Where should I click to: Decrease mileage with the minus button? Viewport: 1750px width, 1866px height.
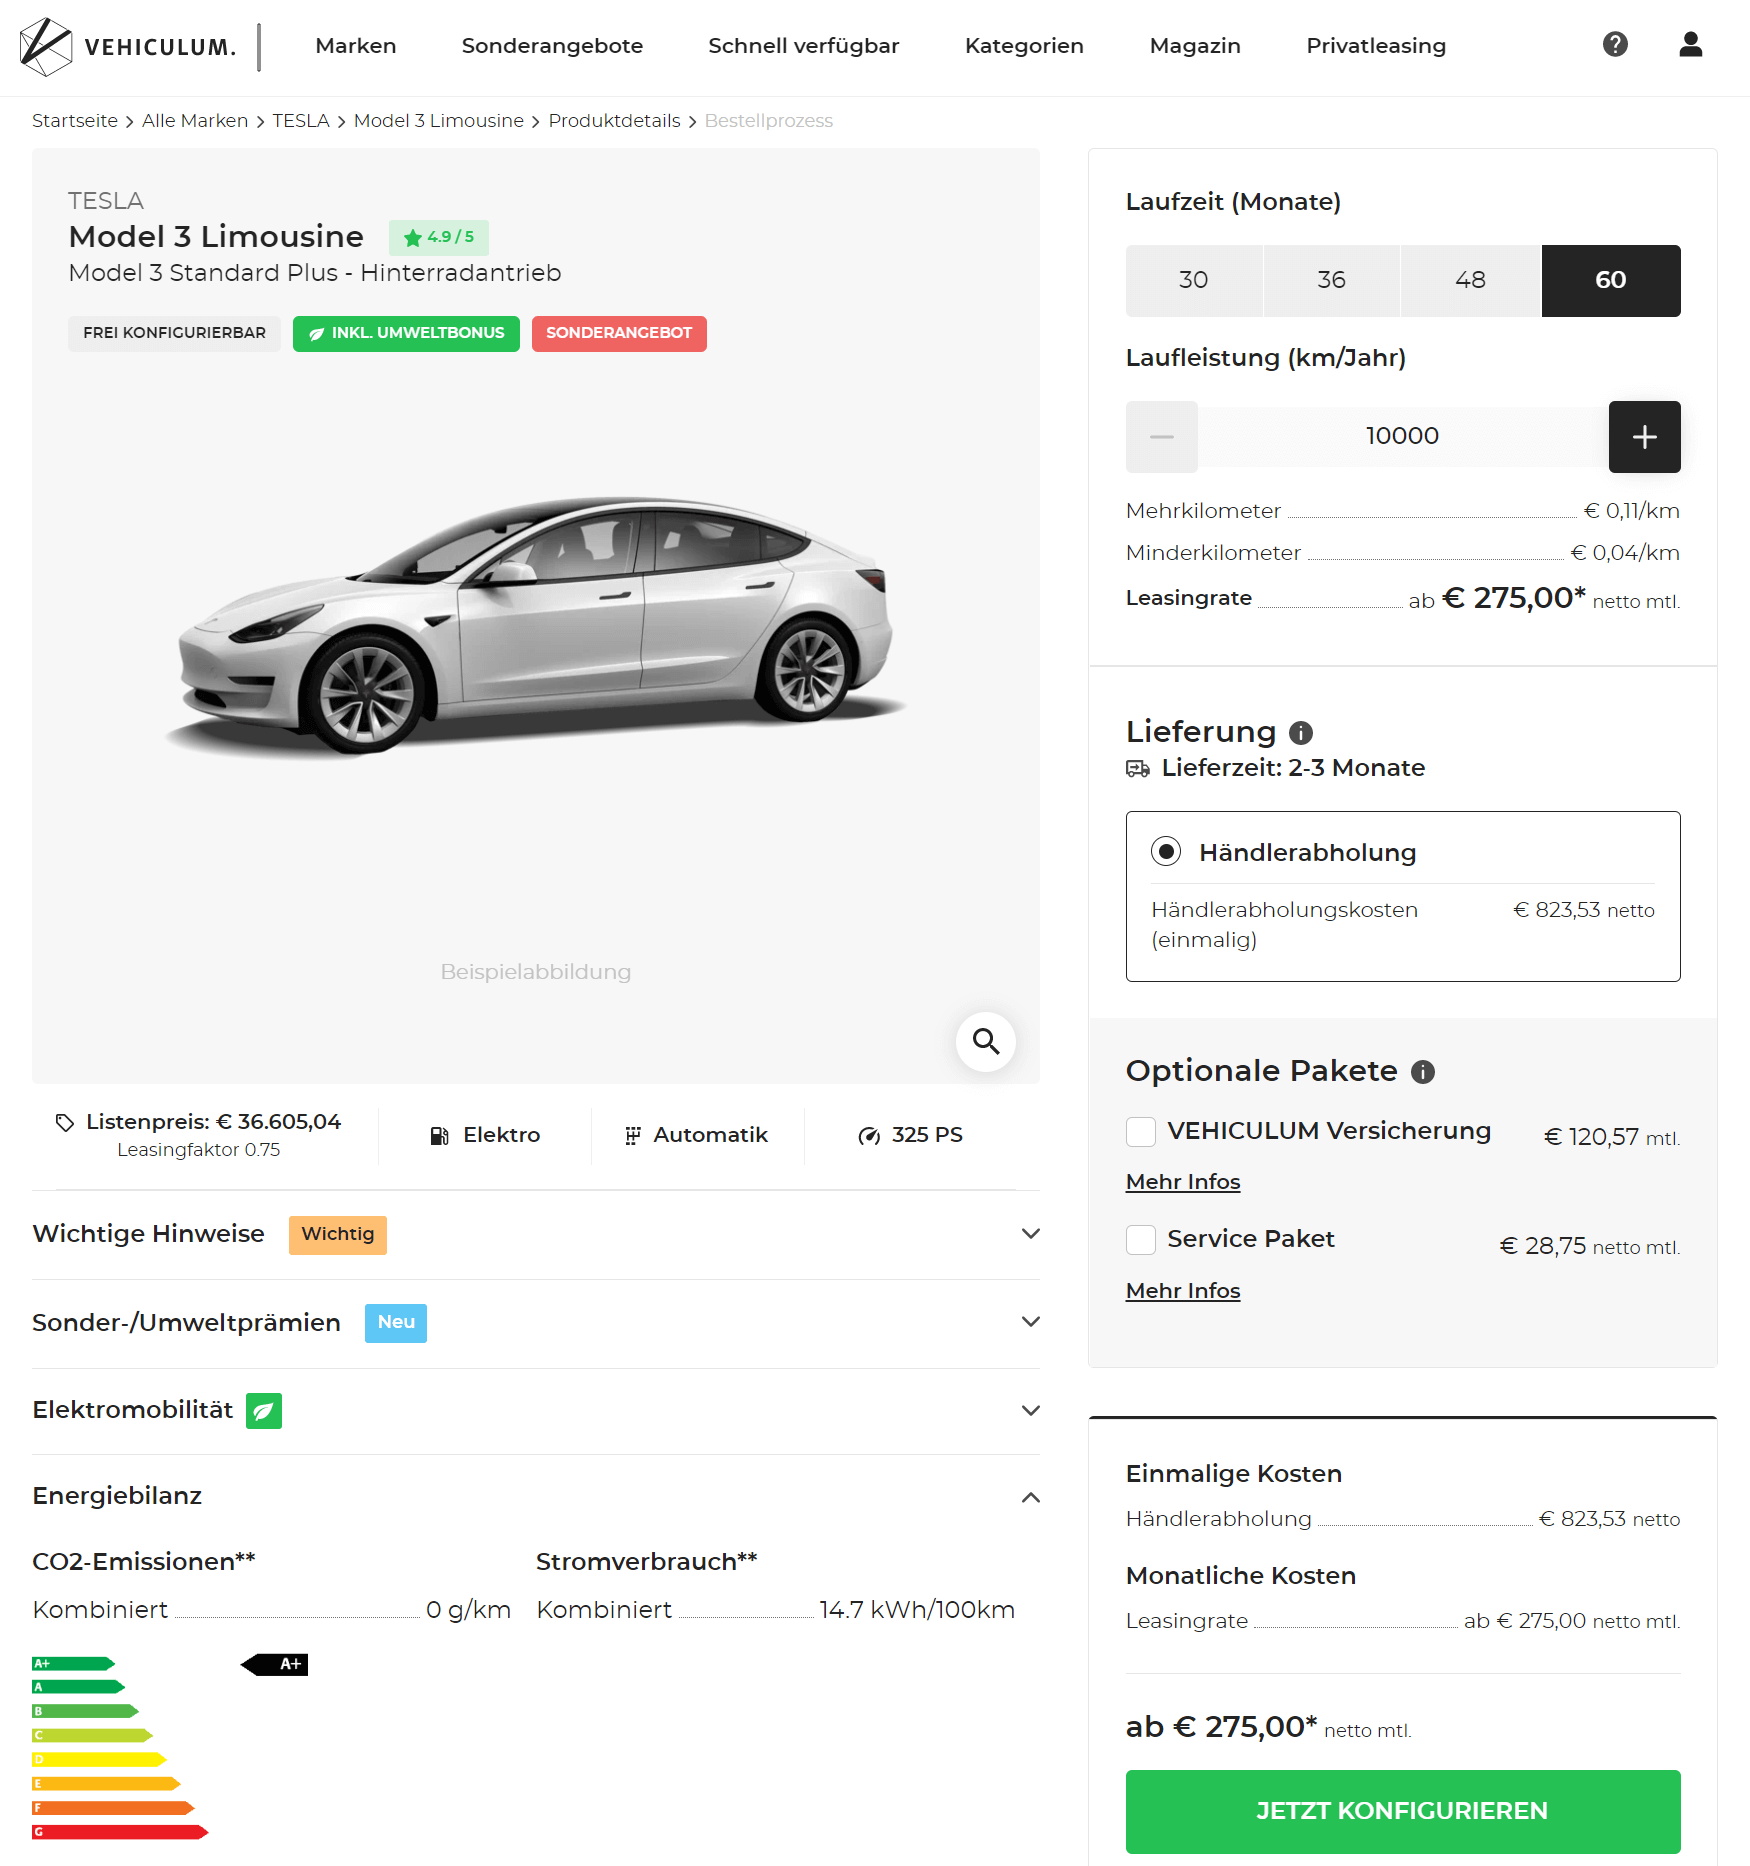tap(1162, 437)
